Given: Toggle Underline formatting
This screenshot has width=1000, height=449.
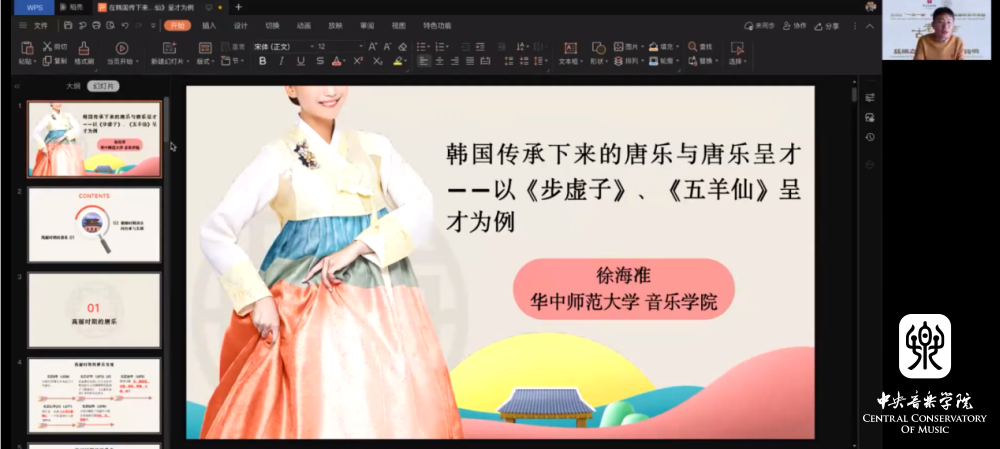Looking at the screenshot, I should point(300,61).
